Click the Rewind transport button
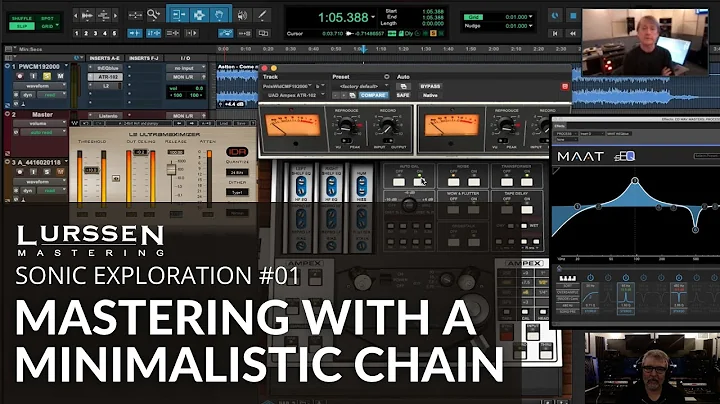This screenshot has height=404, width=720. [573, 33]
